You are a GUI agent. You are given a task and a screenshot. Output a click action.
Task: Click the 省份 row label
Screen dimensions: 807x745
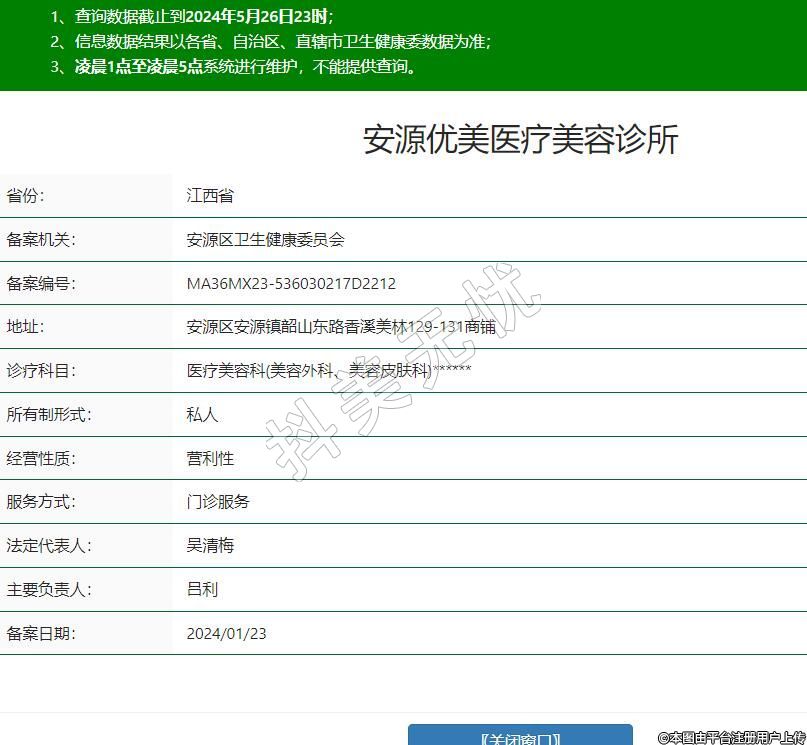click(26, 196)
